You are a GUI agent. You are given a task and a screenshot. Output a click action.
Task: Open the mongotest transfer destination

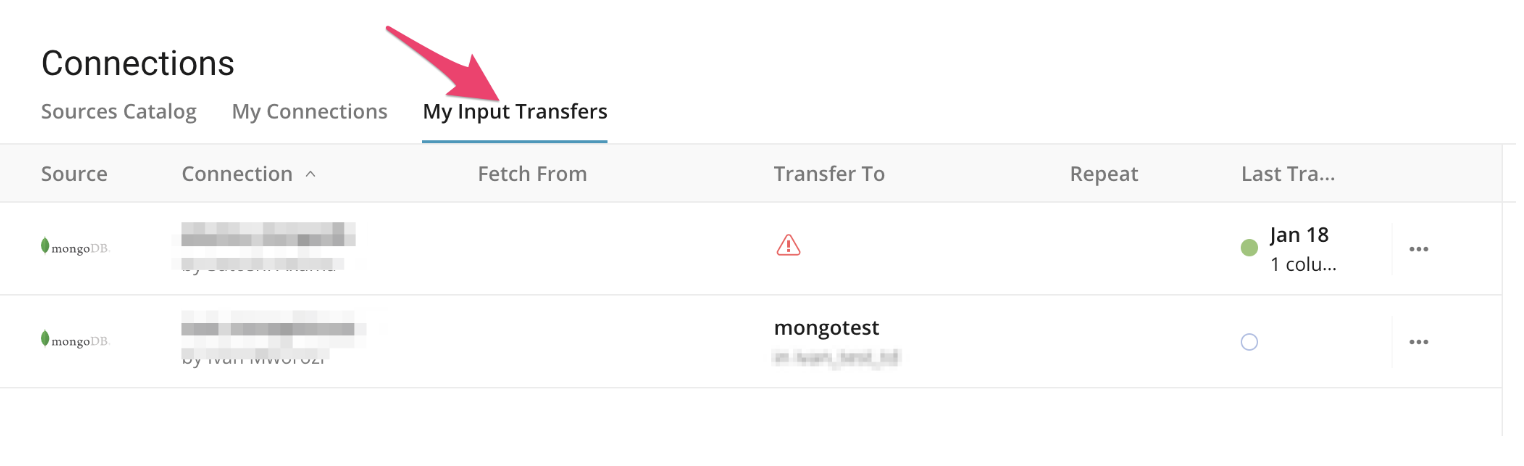click(826, 329)
